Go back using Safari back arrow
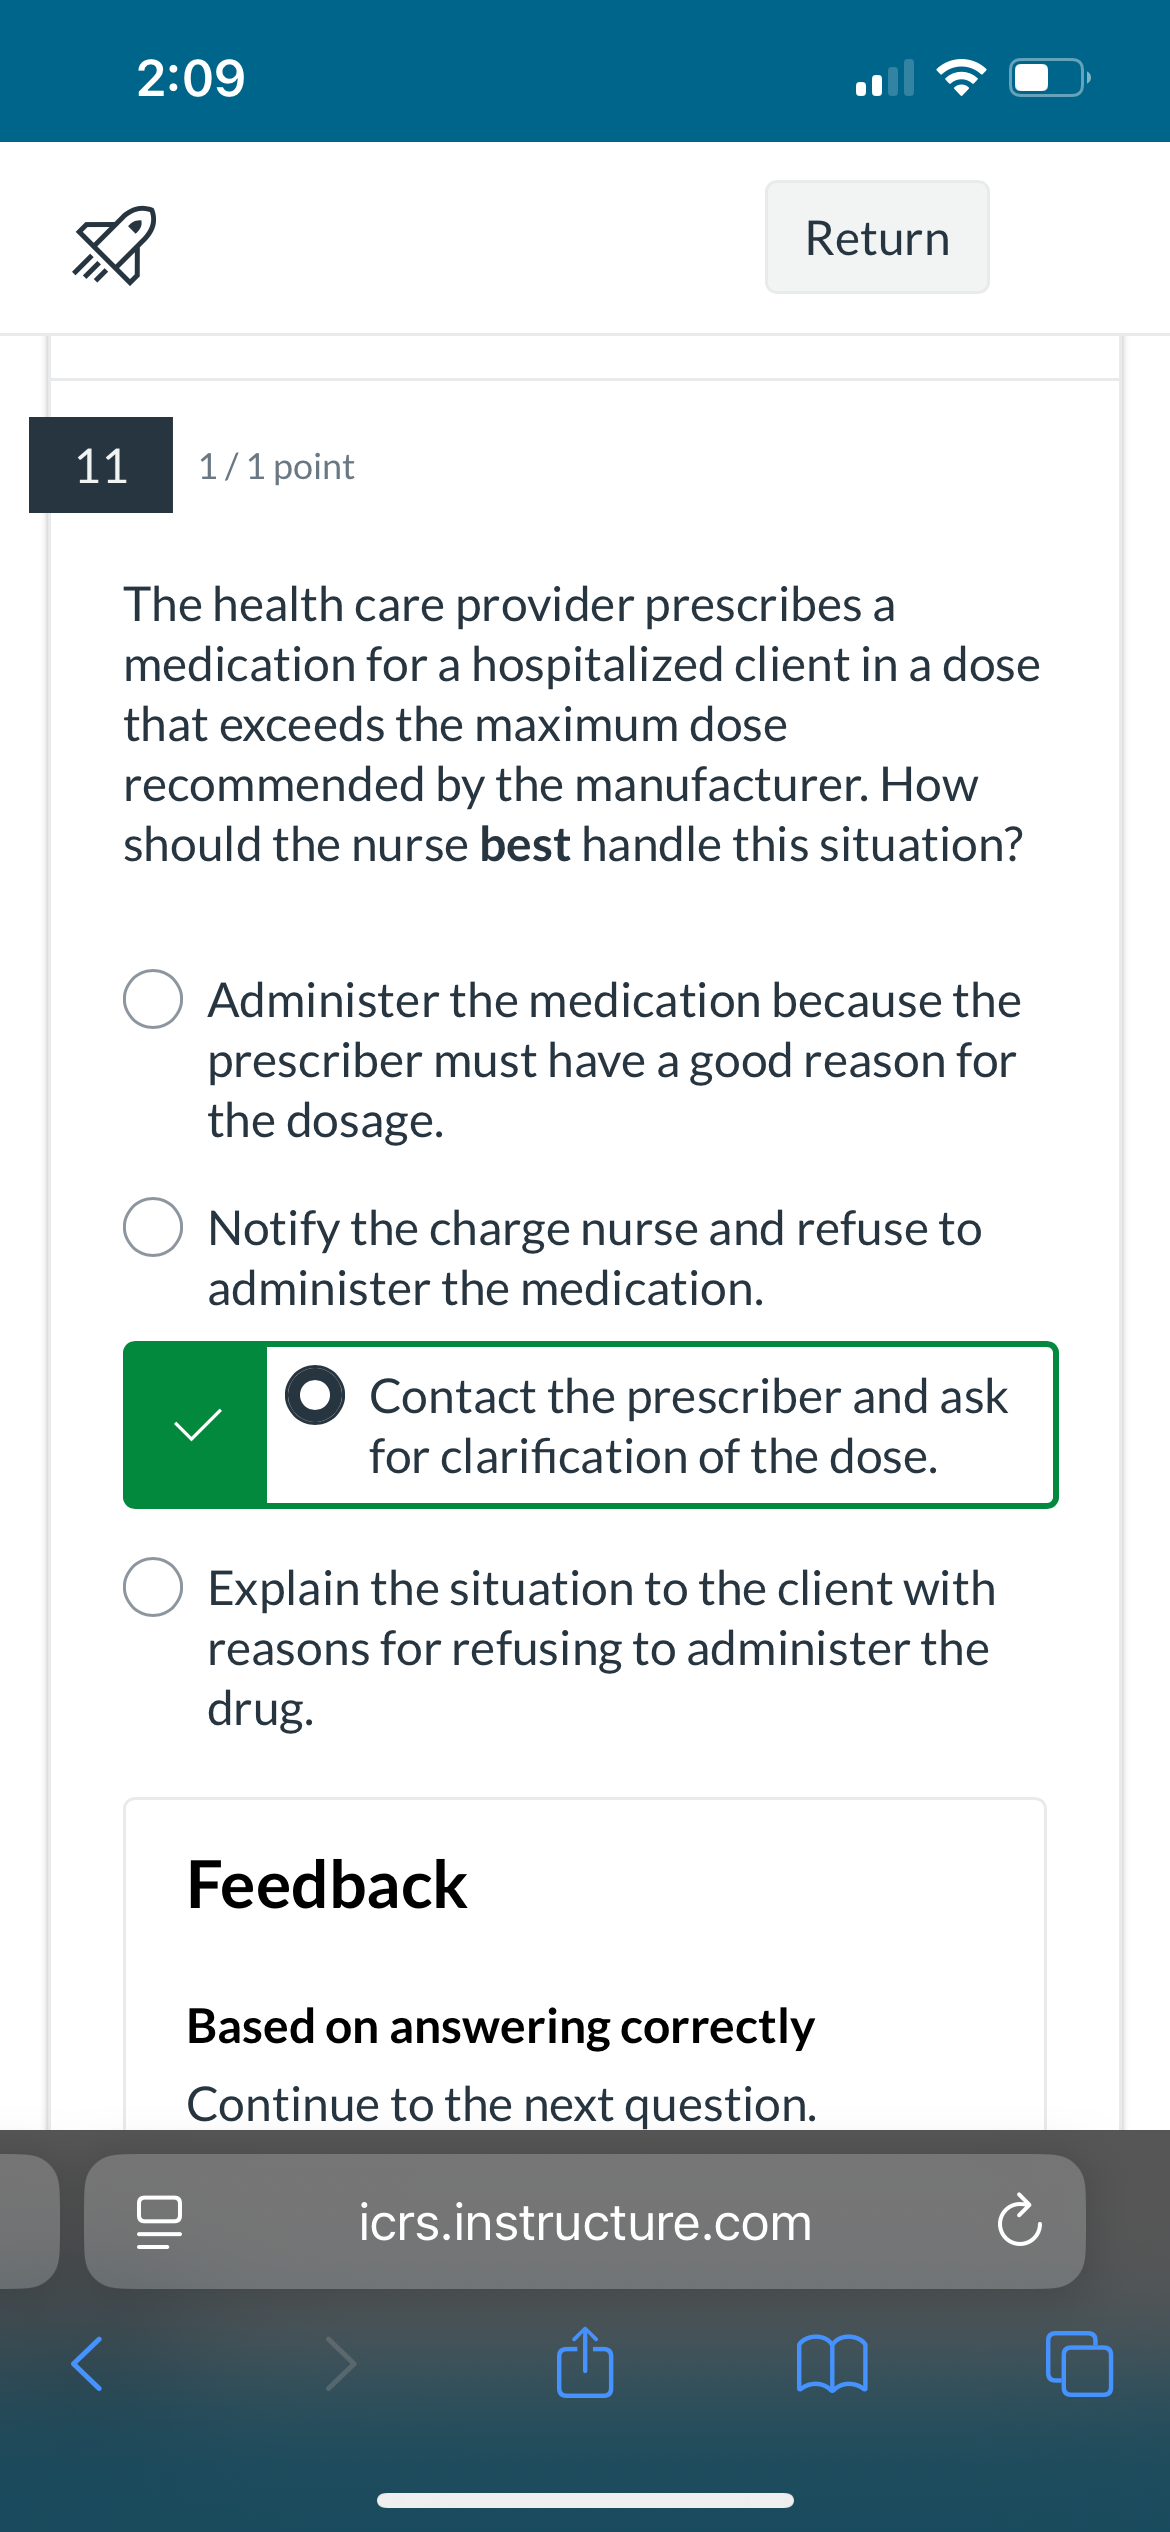This screenshot has height=2532, width=1170. coord(87,2364)
